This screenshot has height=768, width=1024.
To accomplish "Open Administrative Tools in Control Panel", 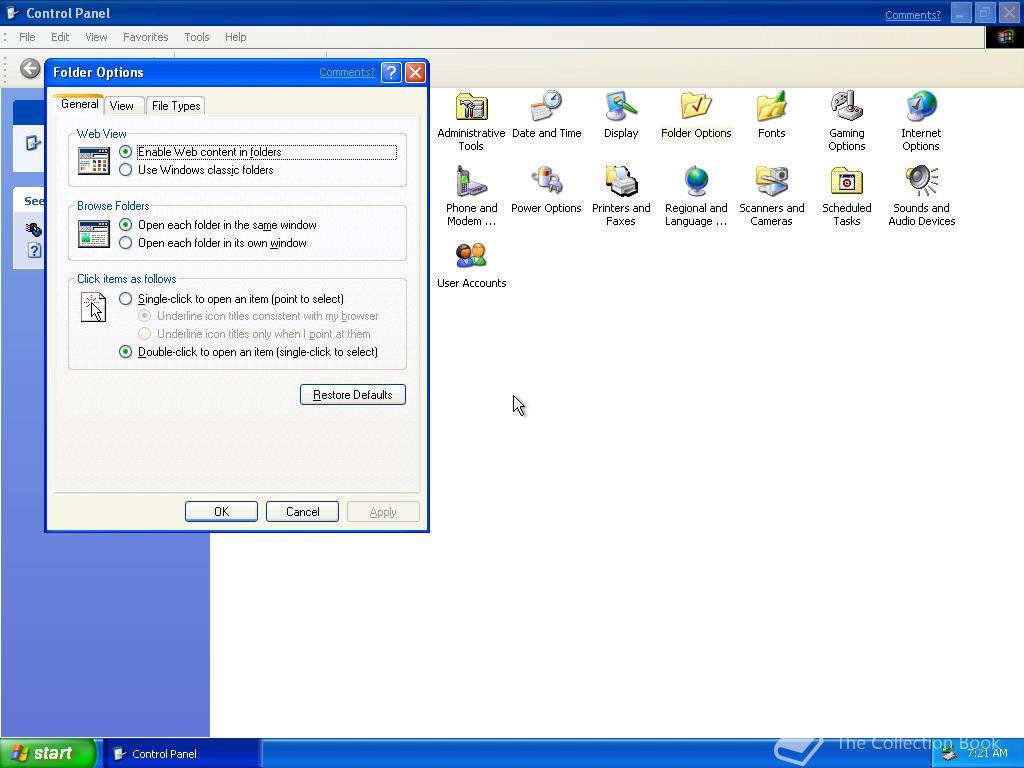I will pos(471,121).
